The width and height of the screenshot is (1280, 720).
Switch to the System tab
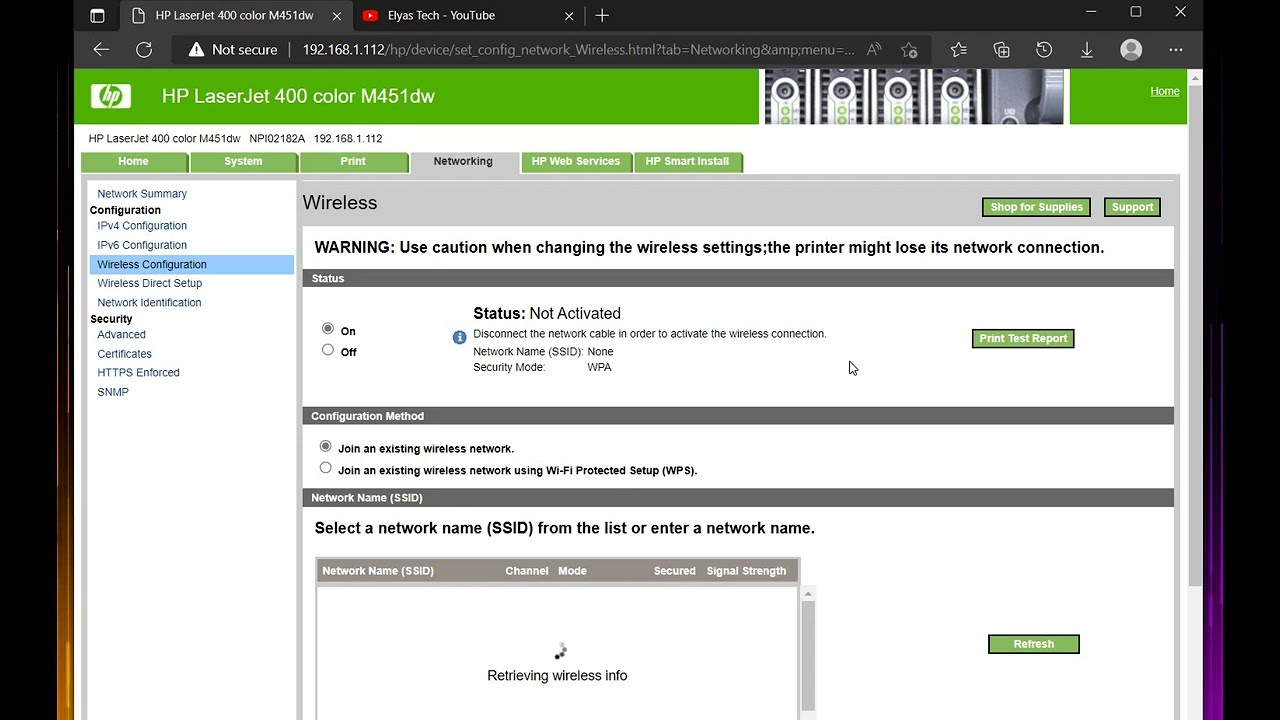[x=243, y=162]
